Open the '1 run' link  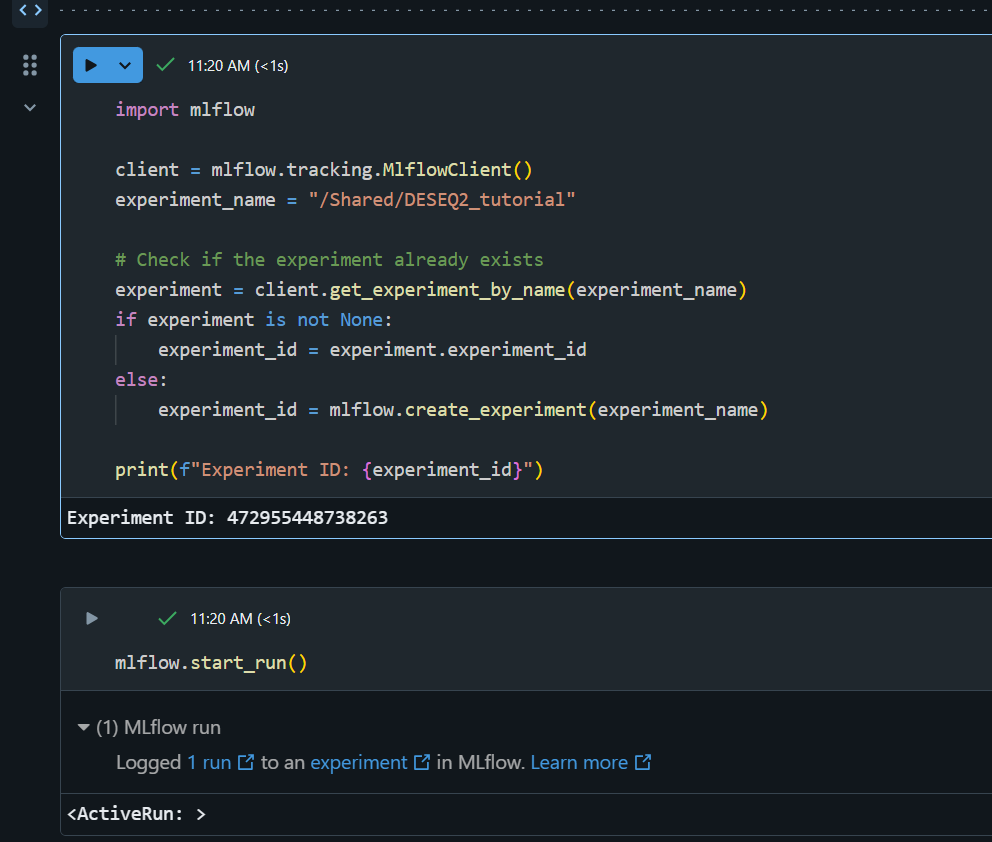tap(209, 762)
